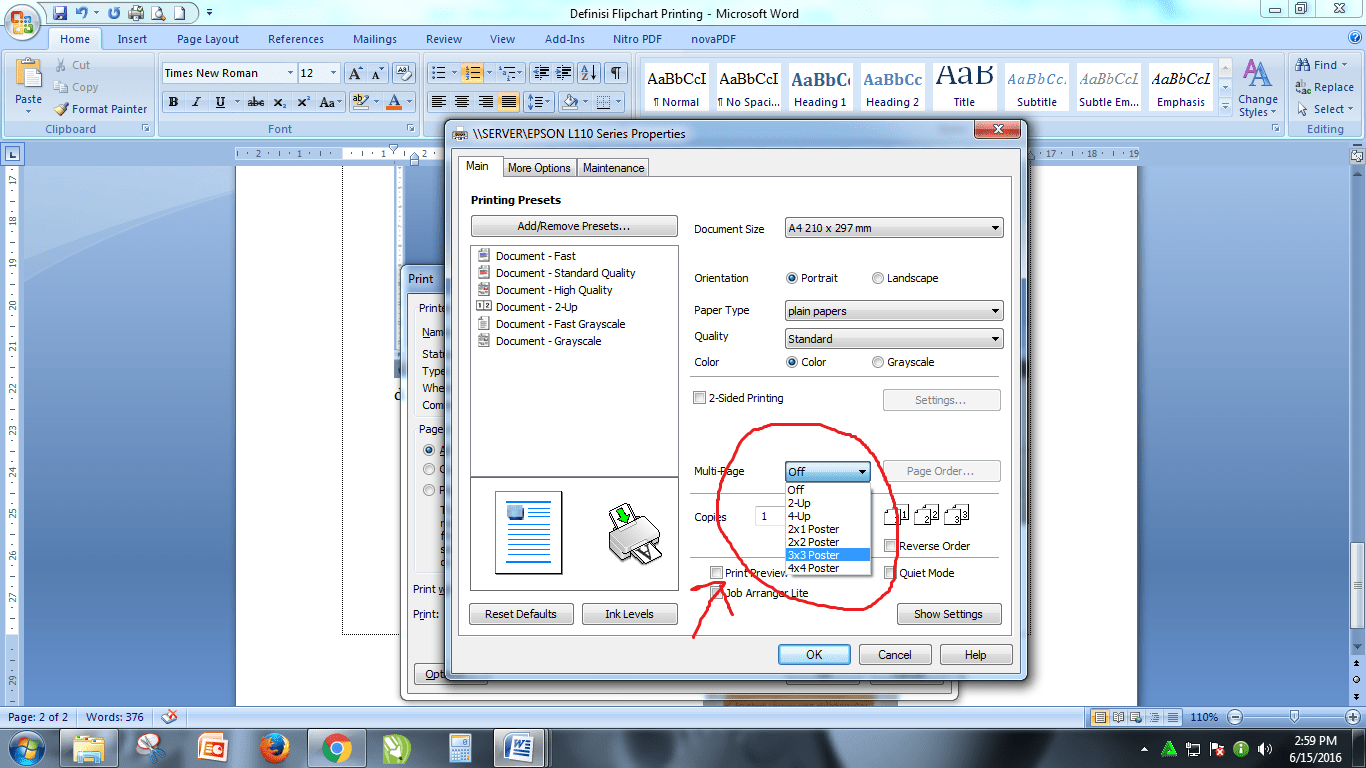Tick the Print Preview checkbox in printer properties
This screenshot has width=1366, height=768.
tap(716, 573)
